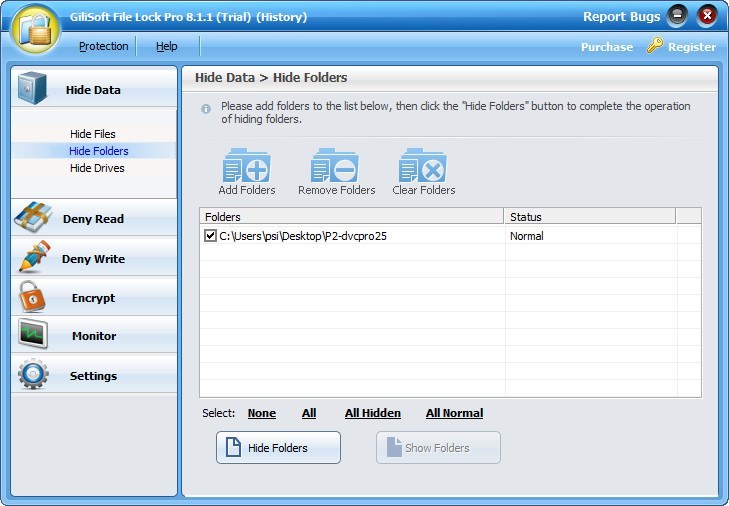Screen dimensions: 729x506
Task: Click the Hide Folders button
Action: click(x=278, y=447)
